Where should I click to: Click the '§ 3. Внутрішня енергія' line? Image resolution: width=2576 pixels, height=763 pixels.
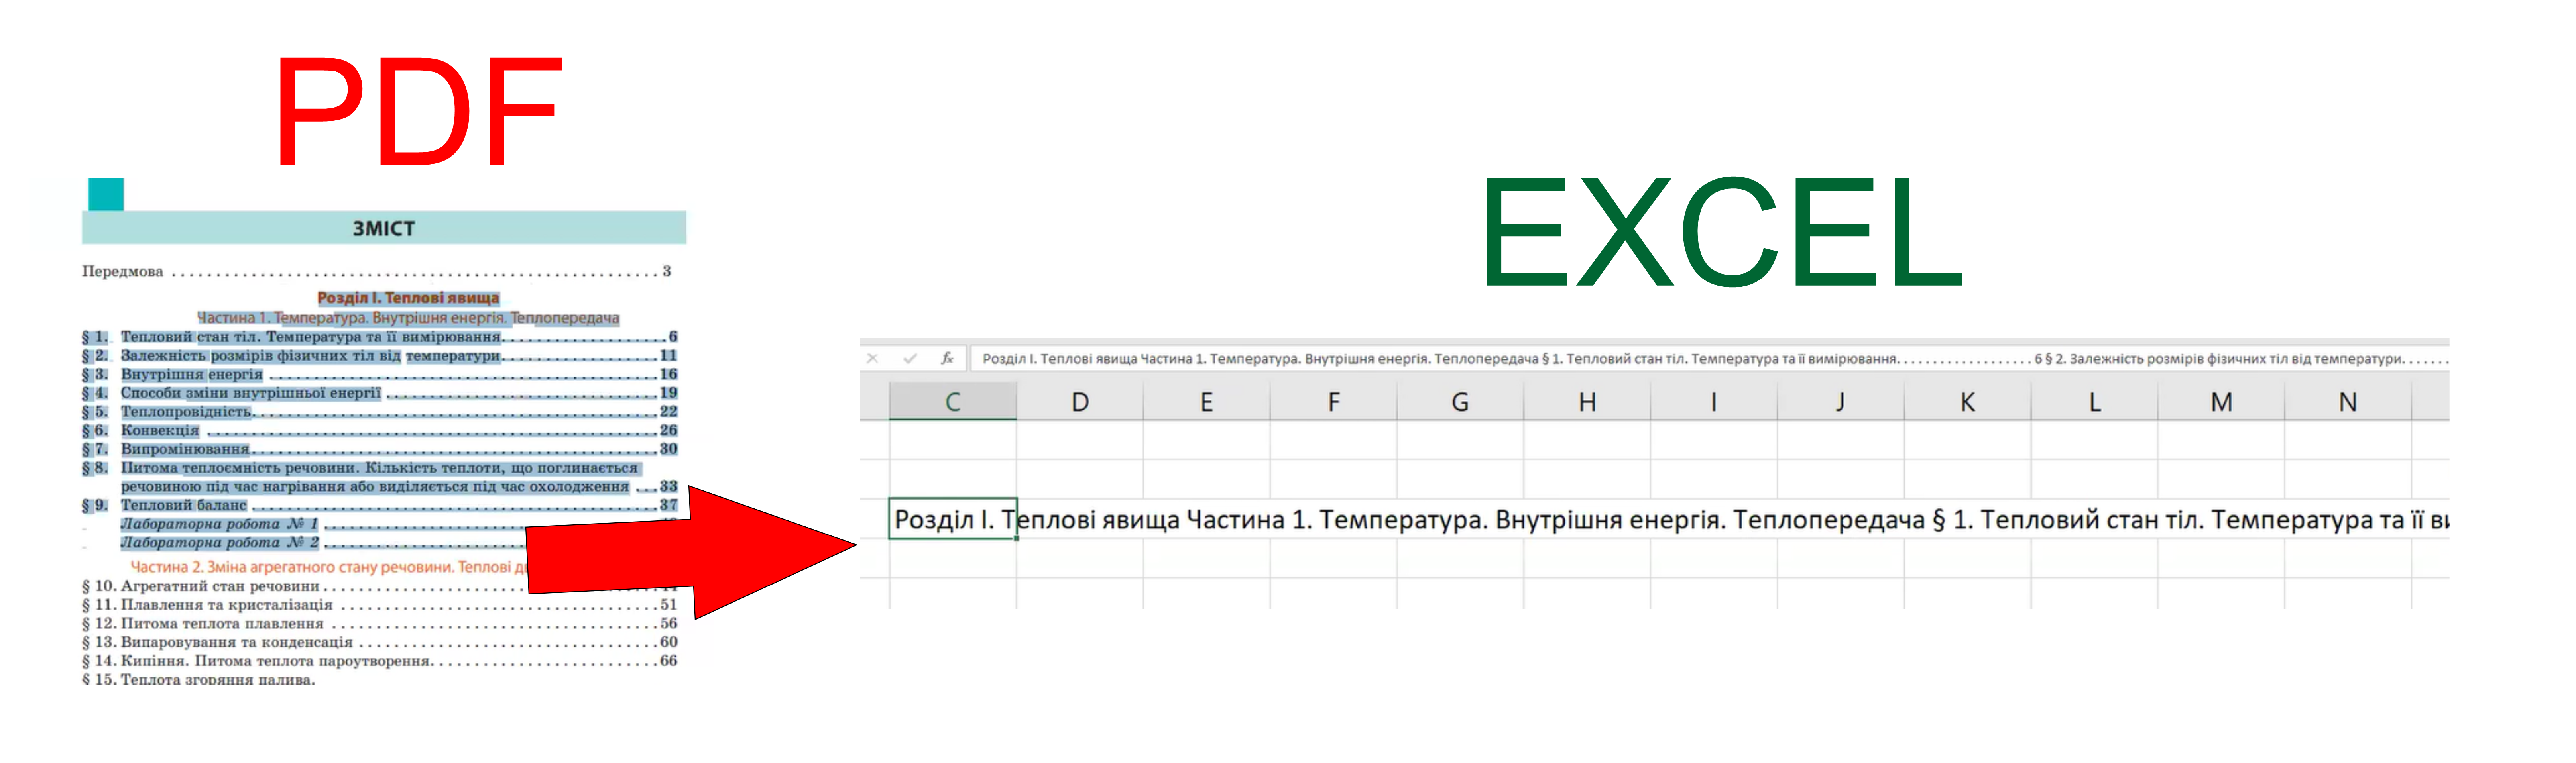tap(380, 374)
